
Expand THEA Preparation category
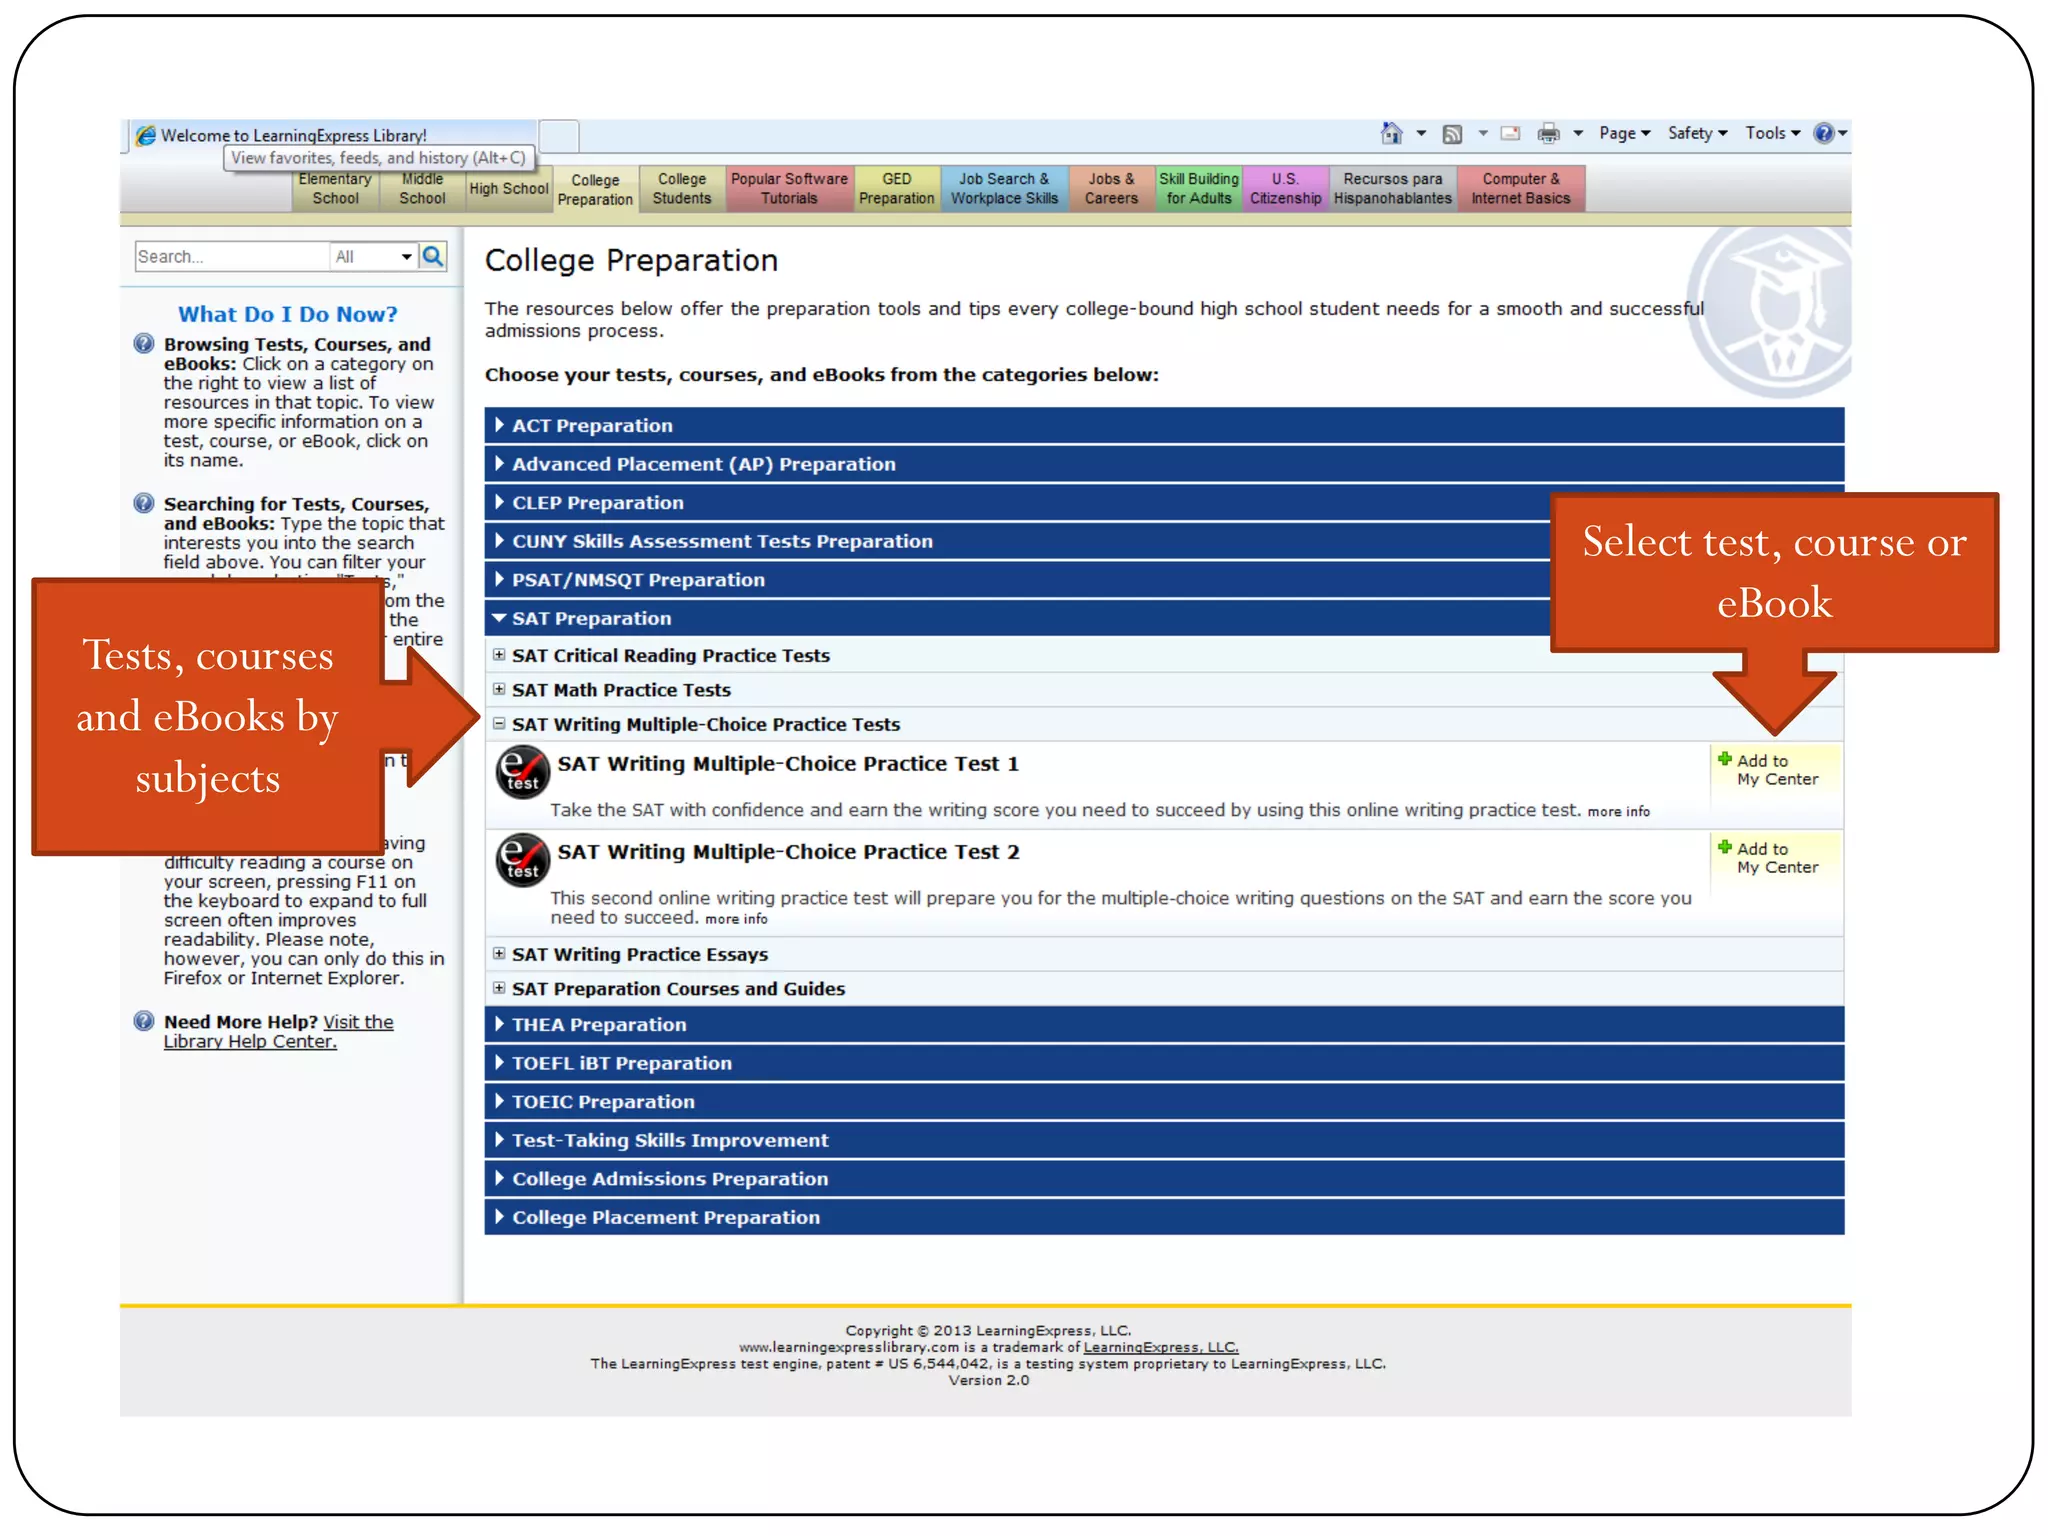pyautogui.click(x=1164, y=1024)
